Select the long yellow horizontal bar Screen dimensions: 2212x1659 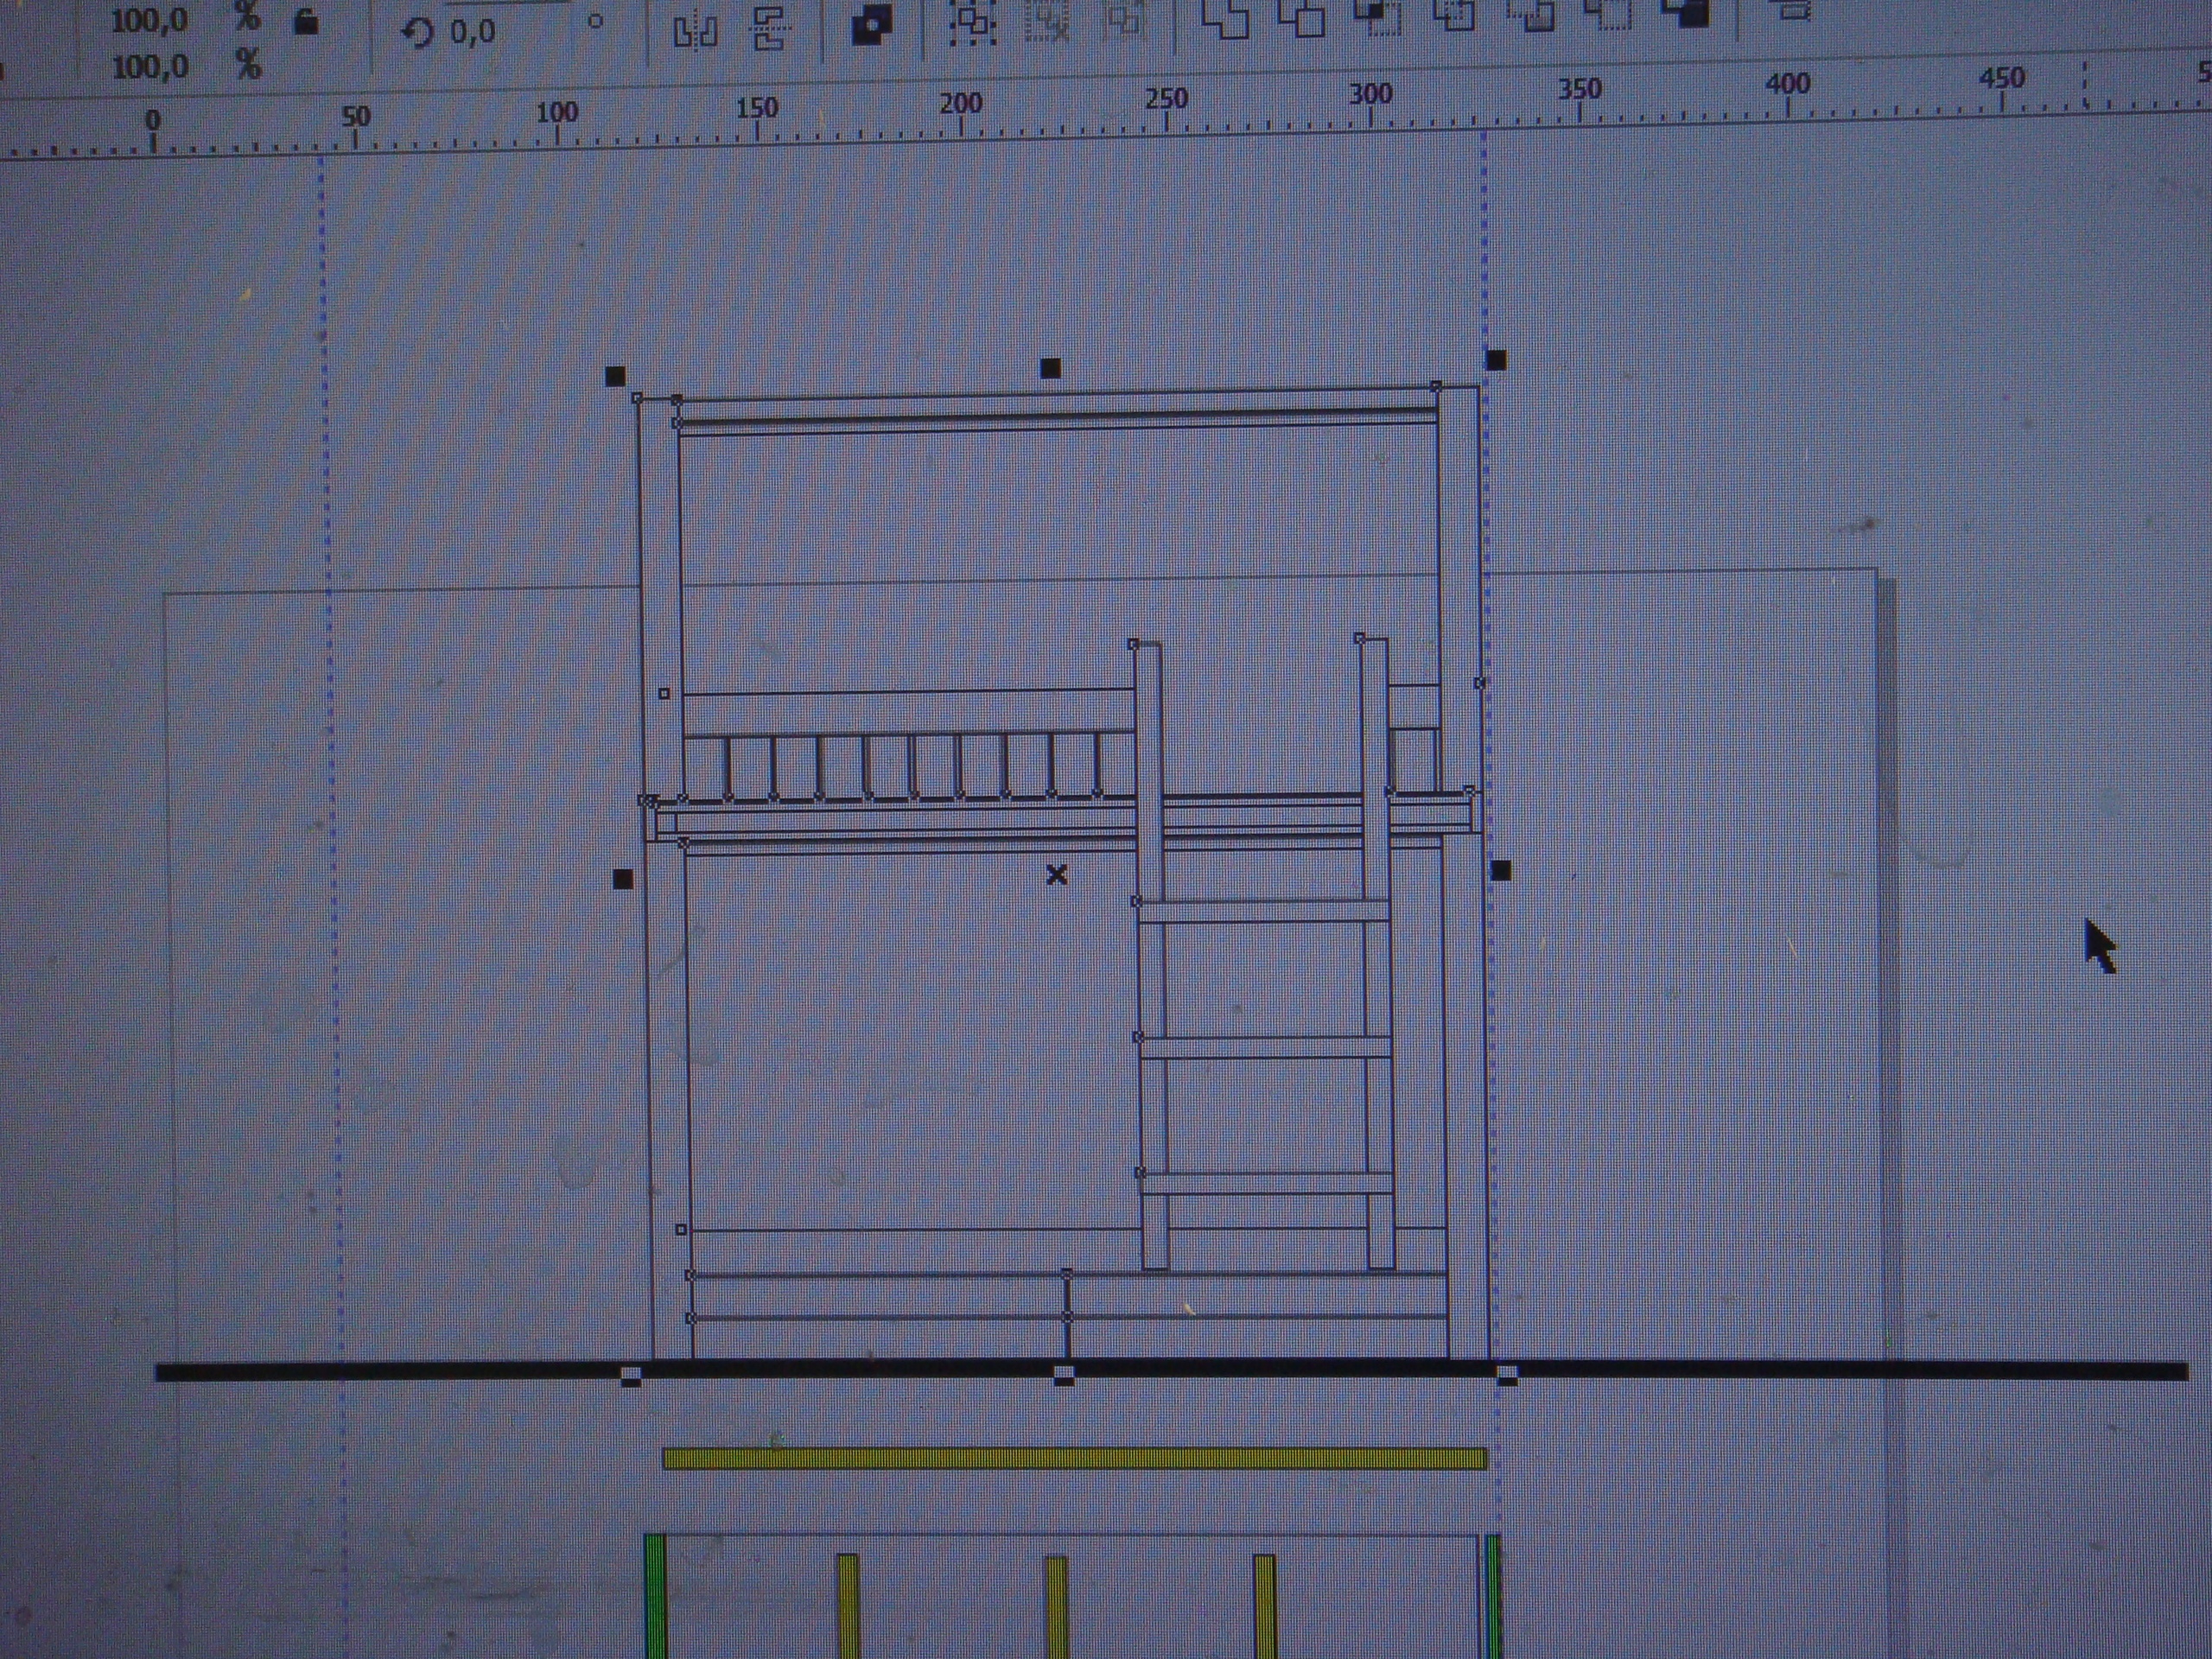(x=1074, y=1459)
